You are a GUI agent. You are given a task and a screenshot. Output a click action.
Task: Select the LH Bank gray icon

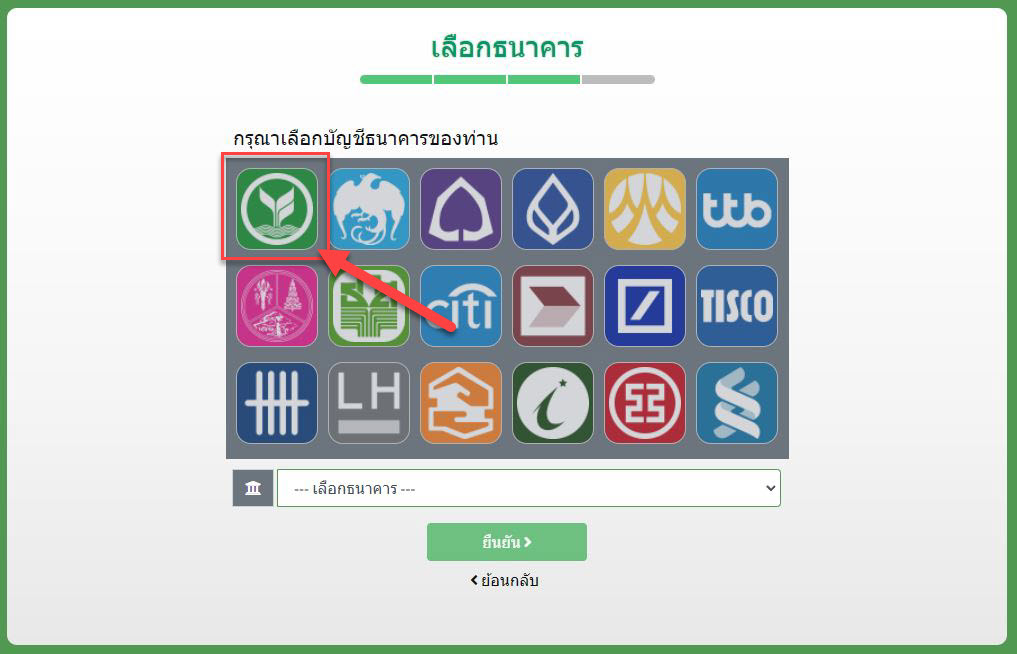pyautogui.click(x=369, y=403)
